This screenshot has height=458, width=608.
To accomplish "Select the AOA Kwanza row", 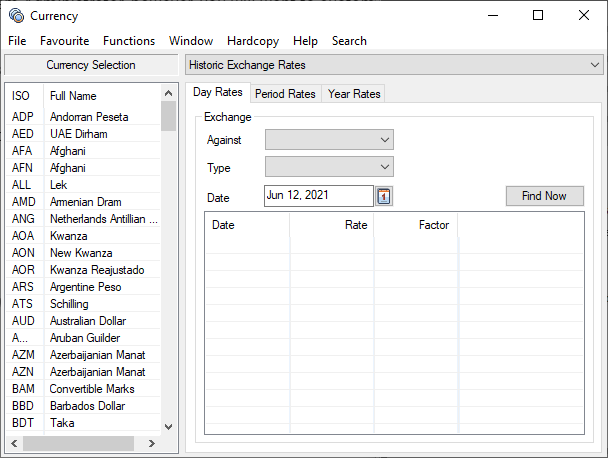I will (83, 236).
